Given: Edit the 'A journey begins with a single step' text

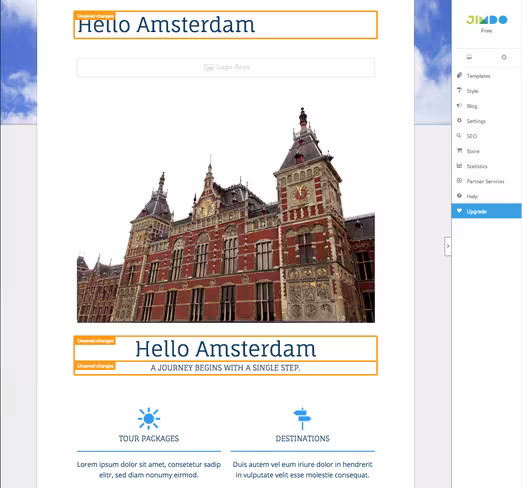Looking at the screenshot, I should (225, 368).
